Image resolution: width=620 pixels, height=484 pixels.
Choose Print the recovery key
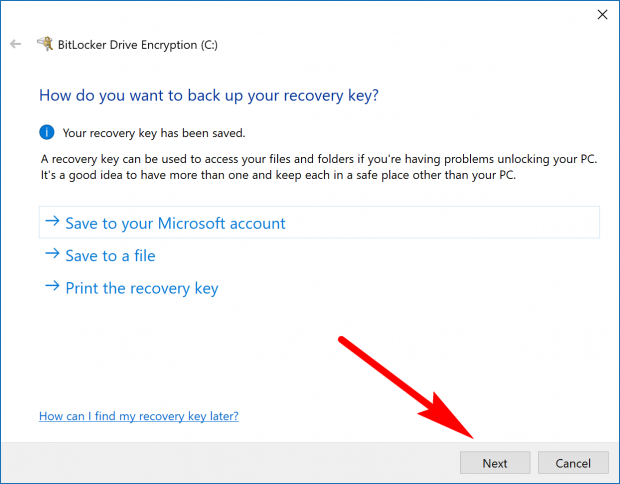point(141,288)
